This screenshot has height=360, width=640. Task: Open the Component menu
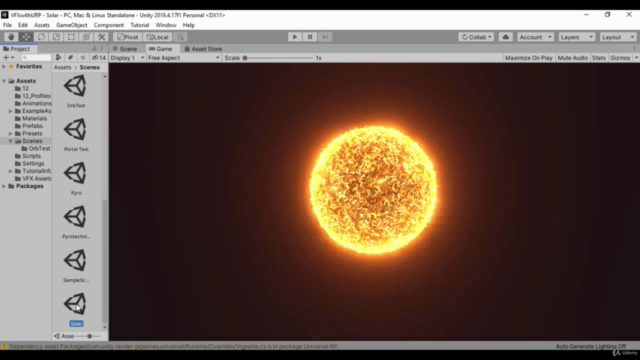(x=109, y=25)
